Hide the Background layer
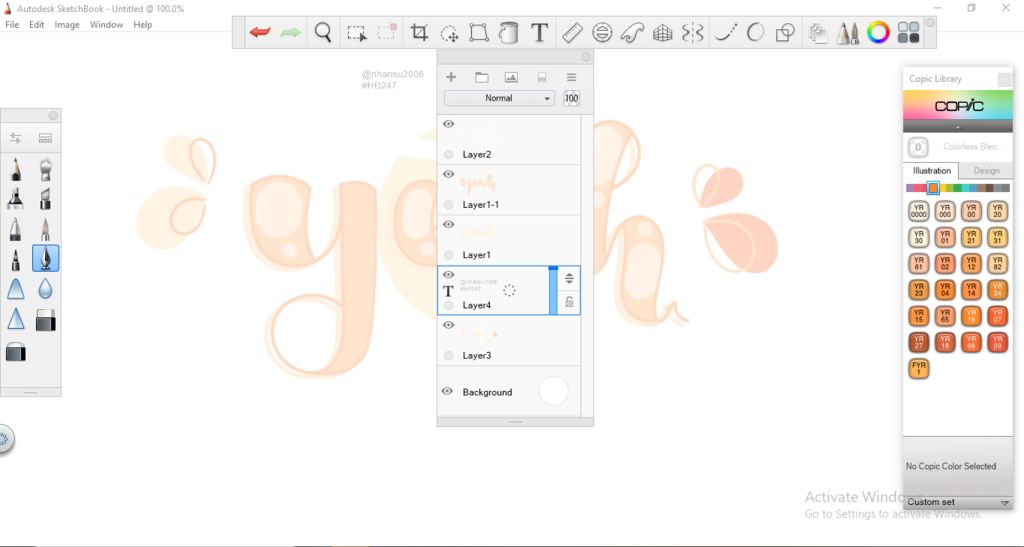 [447, 392]
